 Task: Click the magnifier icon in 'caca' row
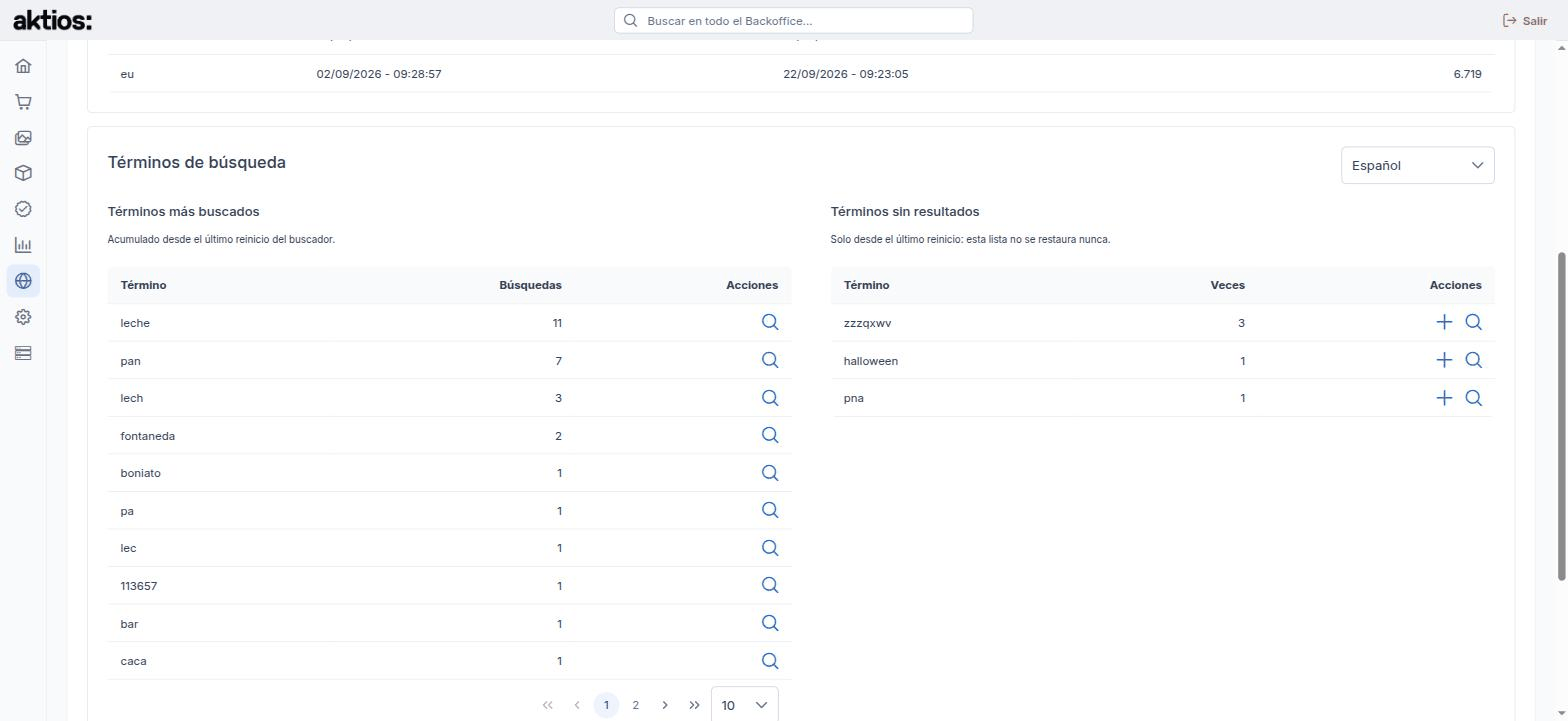(x=770, y=661)
